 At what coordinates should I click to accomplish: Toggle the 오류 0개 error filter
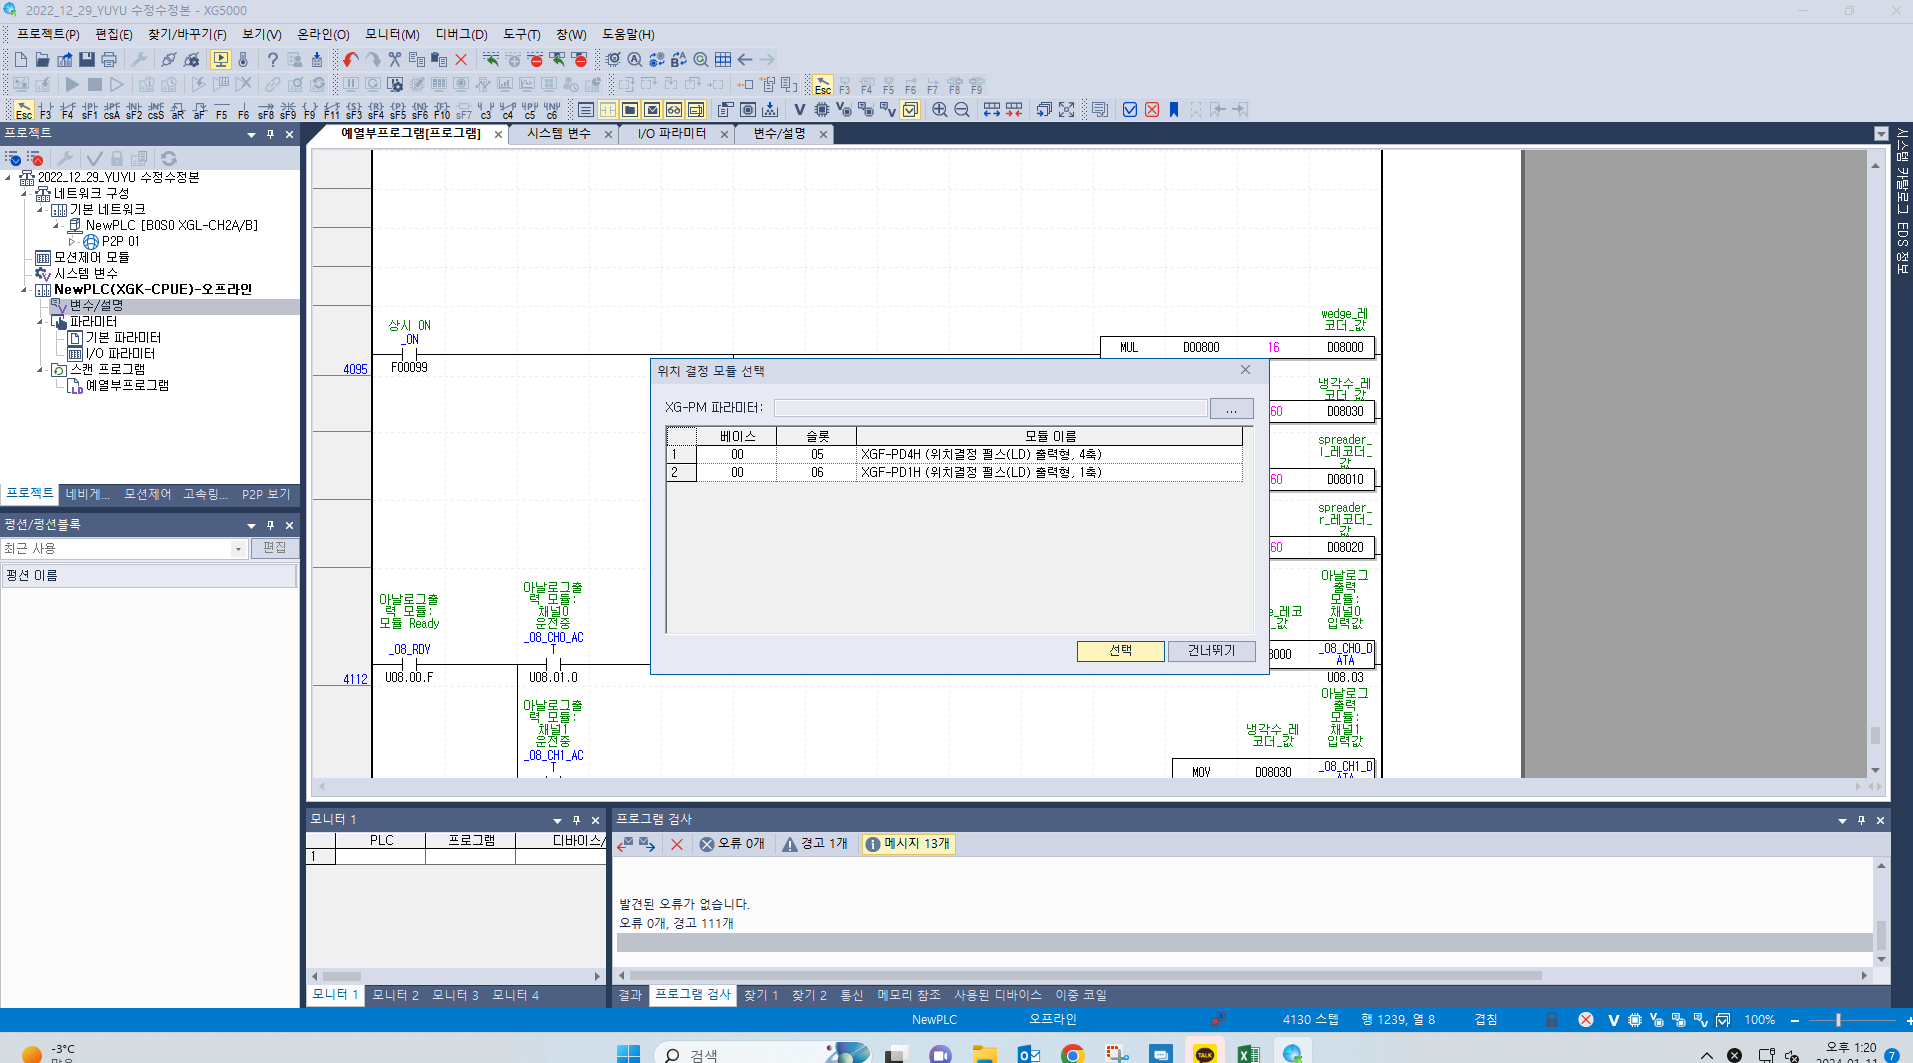click(x=732, y=844)
